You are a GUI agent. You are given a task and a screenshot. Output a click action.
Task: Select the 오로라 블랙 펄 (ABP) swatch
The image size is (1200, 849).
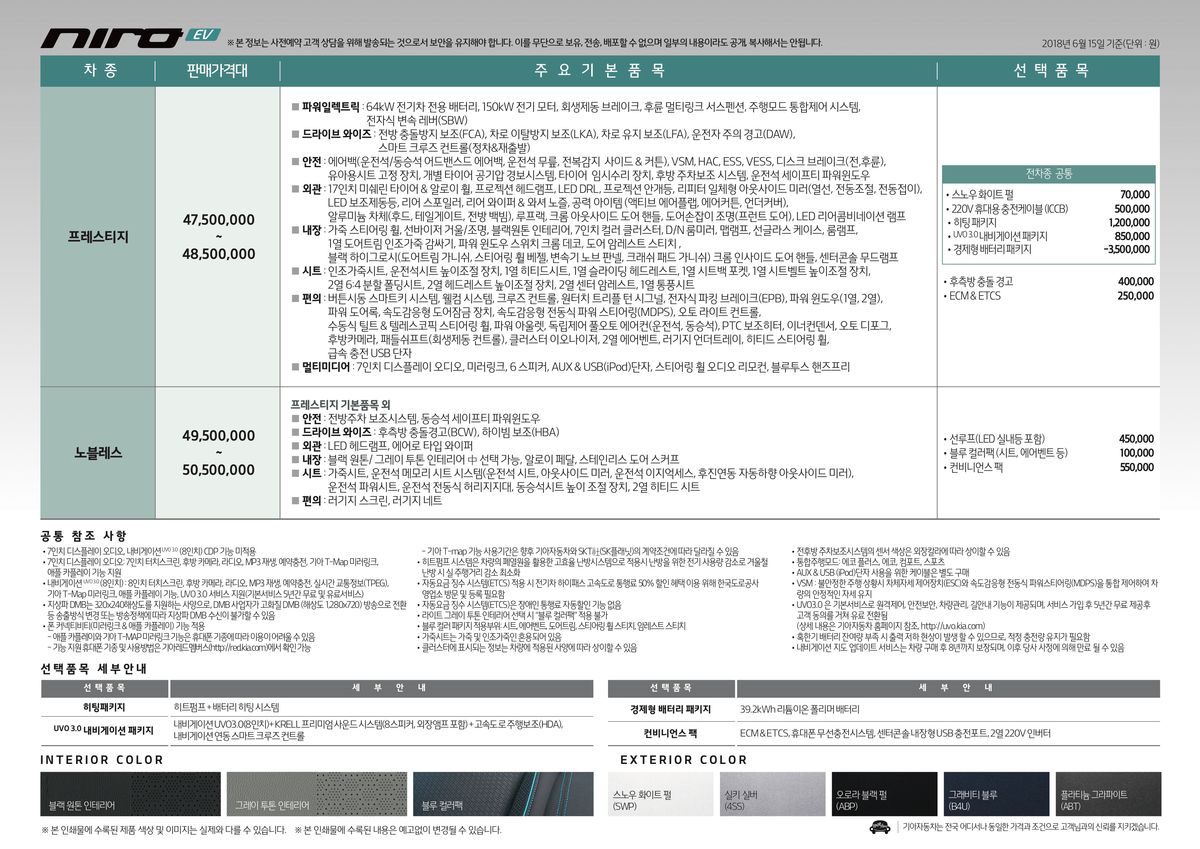[x=884, y=793]
